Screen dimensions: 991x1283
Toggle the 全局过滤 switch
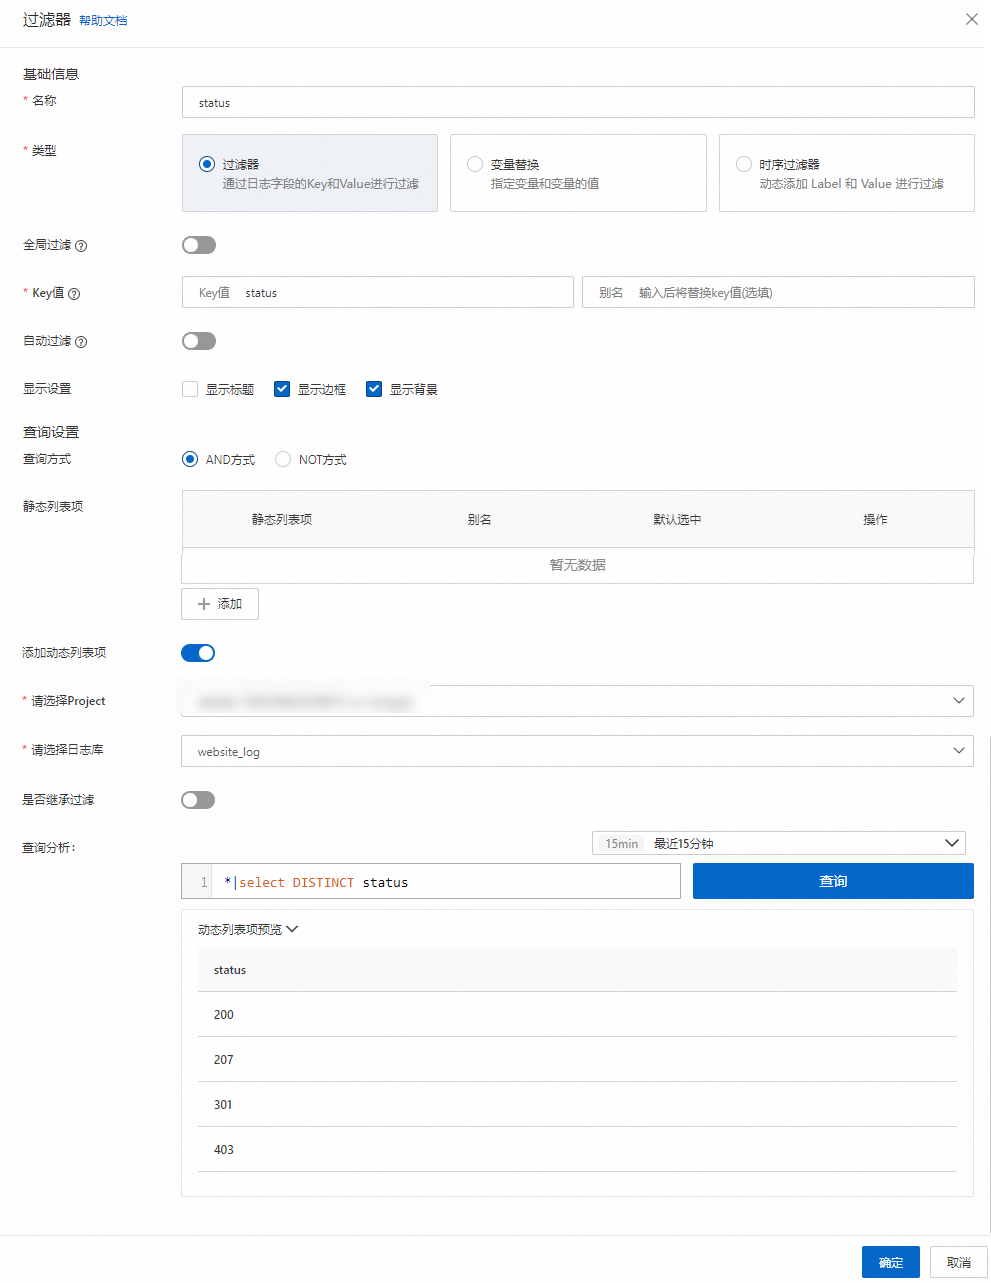click(x=199, y=245)
